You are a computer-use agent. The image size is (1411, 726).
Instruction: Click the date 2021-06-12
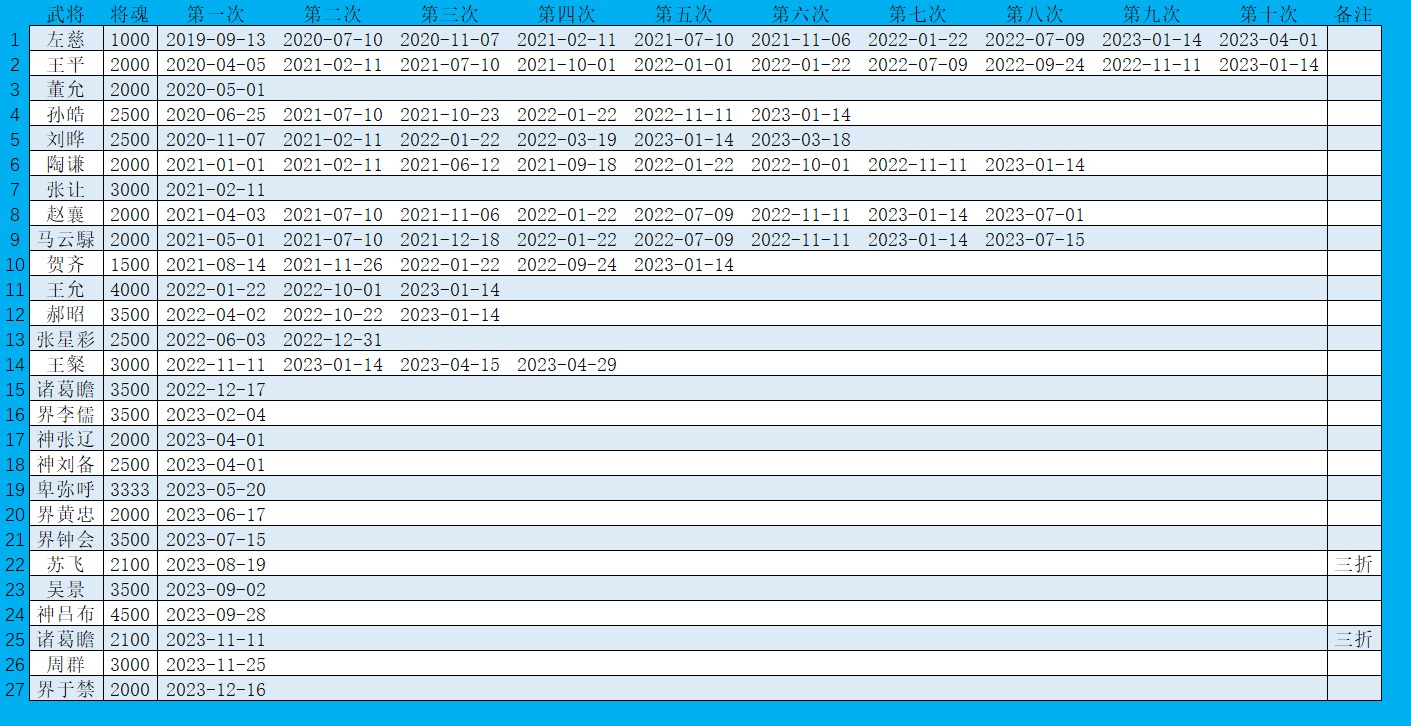pyautogui.click(x=450, y=165)
